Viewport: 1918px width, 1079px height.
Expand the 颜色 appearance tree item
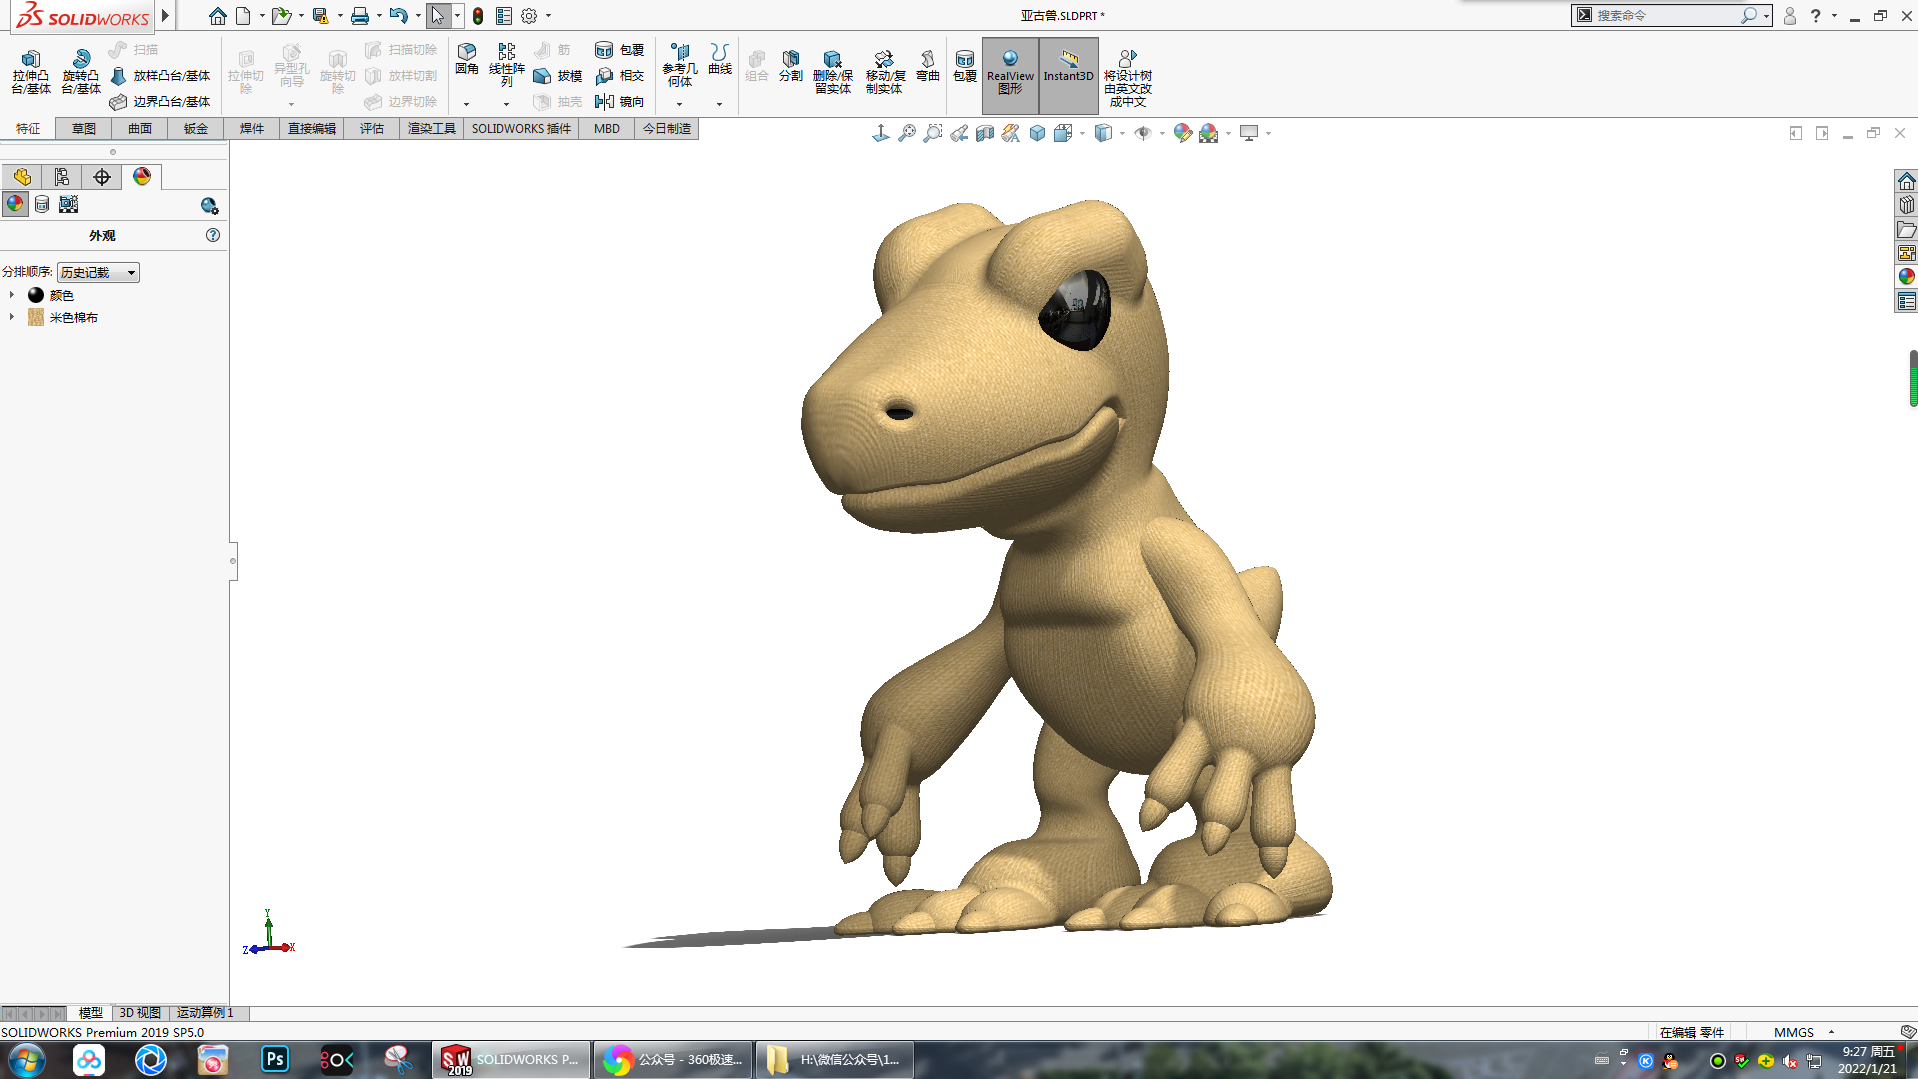12,295
